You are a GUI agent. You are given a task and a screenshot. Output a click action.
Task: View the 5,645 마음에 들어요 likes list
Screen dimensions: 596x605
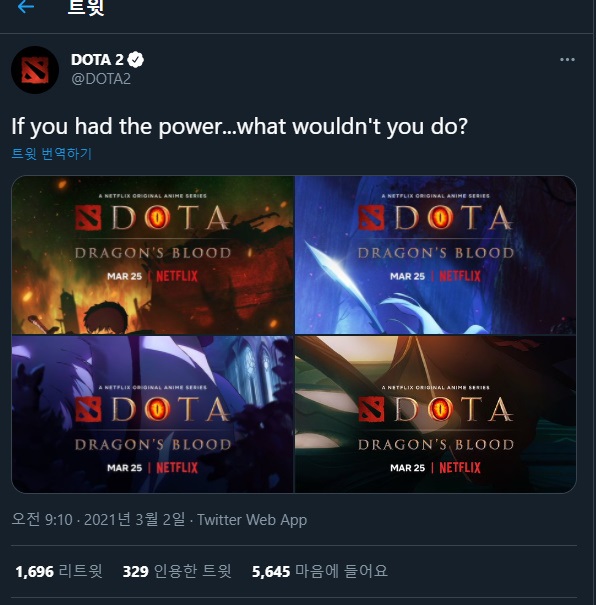tap(319, 571)
